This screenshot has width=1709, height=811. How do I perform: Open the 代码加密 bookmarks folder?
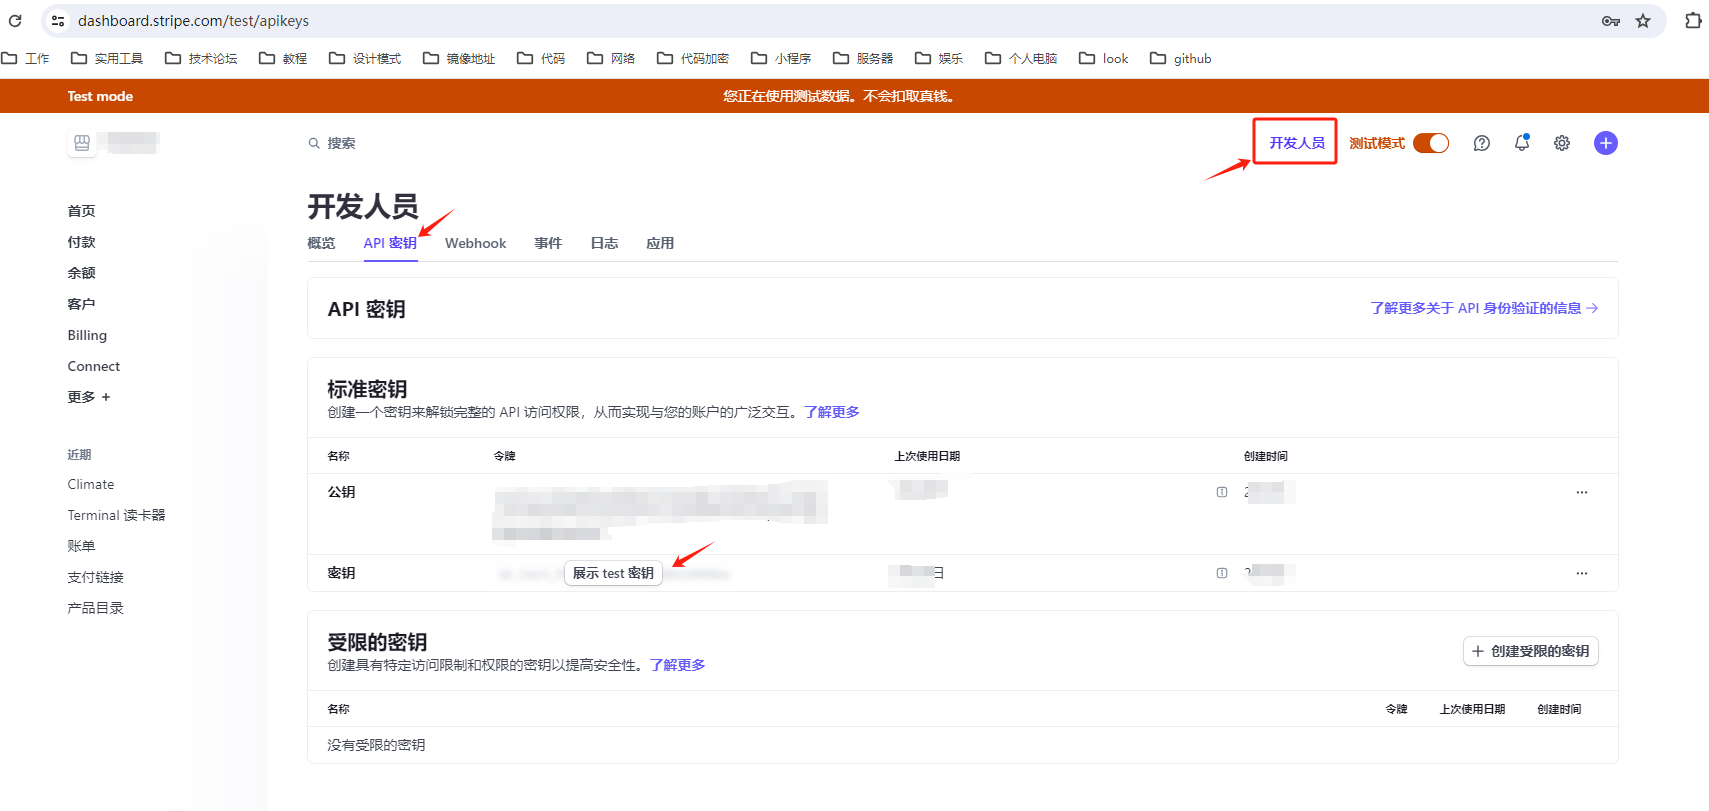tap(693, 58)
